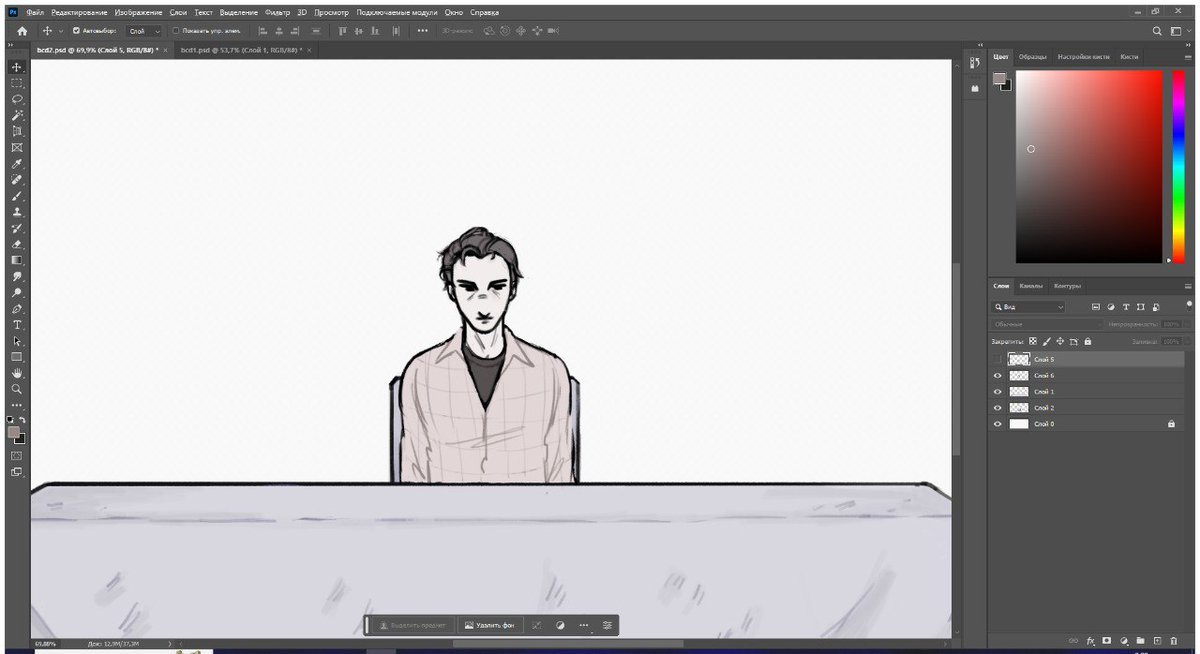Image resolution: width=1200 pixels, height=654 pixels.
Task: Select the Smudge tool
Action: pyautogui.click(x=17, y=276)
